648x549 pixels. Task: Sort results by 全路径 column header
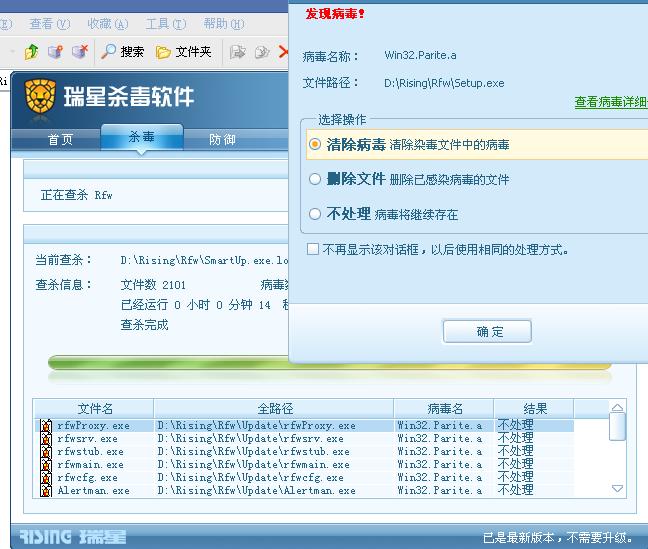[274, 409]
